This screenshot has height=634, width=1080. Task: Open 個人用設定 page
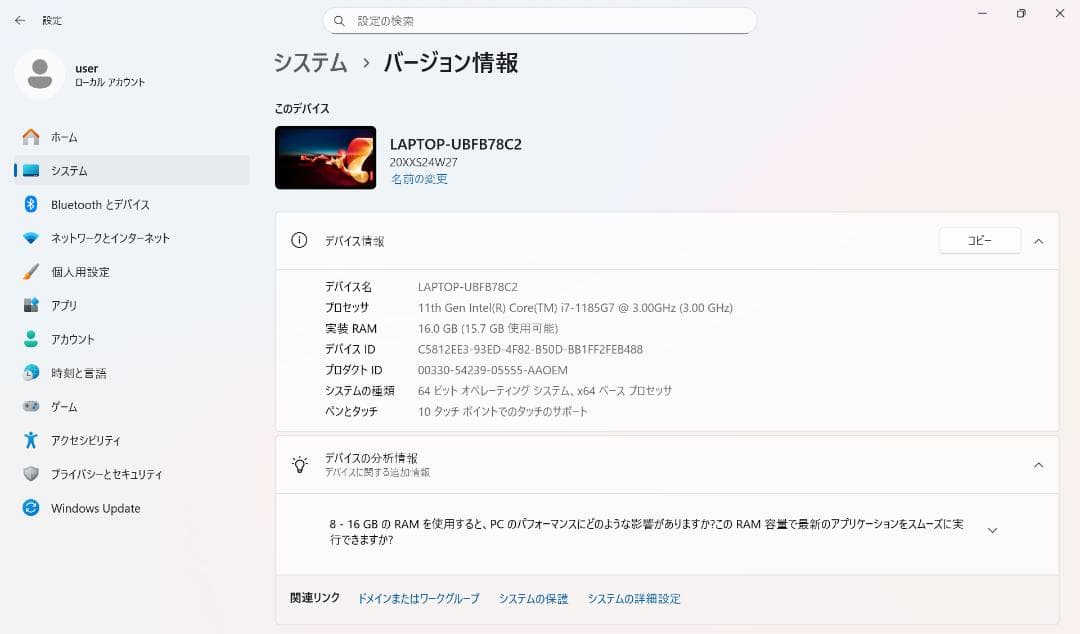[x=132, y=272]
